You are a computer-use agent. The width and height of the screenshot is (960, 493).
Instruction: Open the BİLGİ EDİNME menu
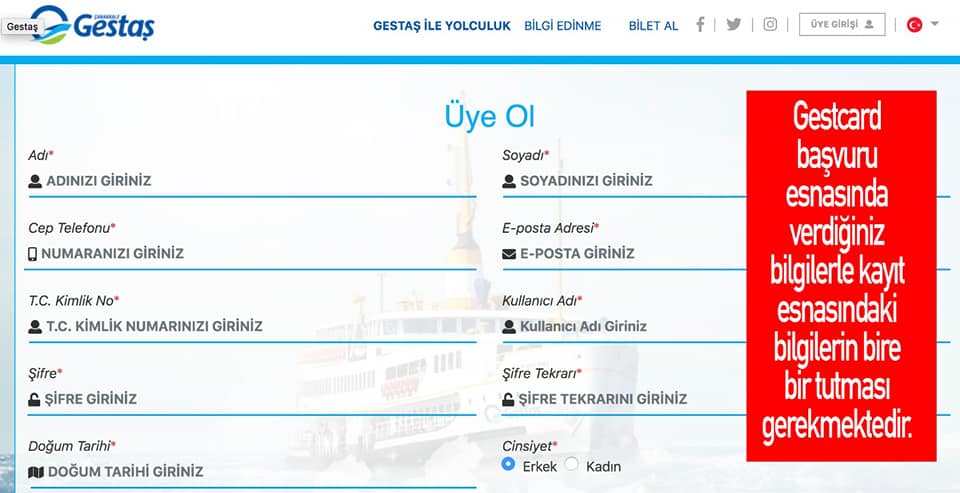[x=563, y=26]
